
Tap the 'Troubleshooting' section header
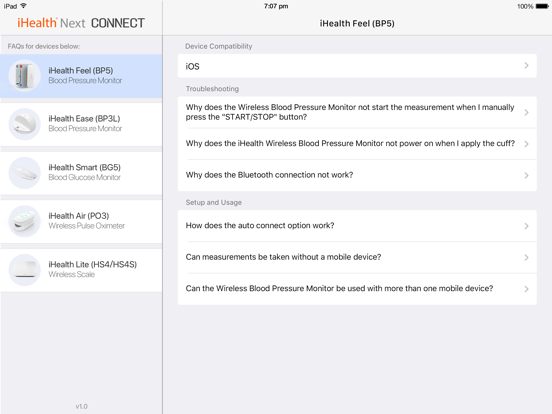(x=212, y=89)
